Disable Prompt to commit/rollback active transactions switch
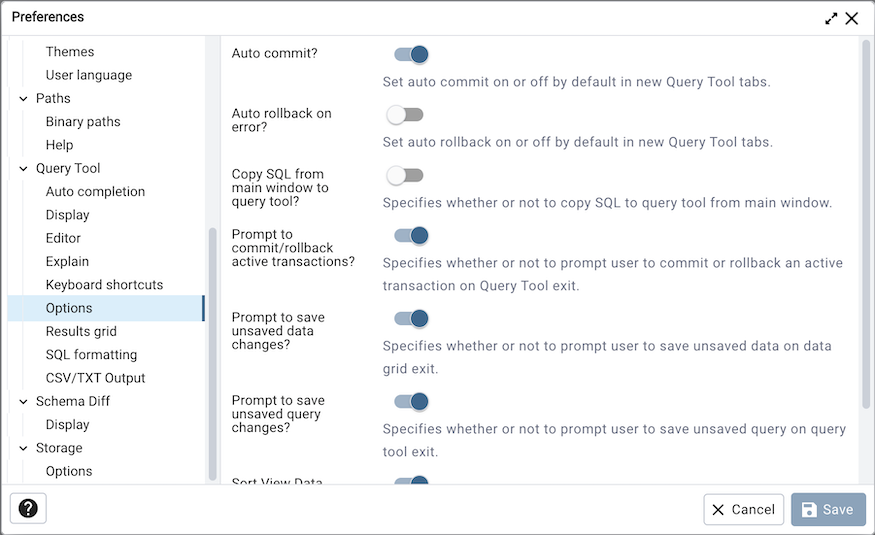Image resolution: width=875 pixels, height=535 pixels. coord(411,236)
